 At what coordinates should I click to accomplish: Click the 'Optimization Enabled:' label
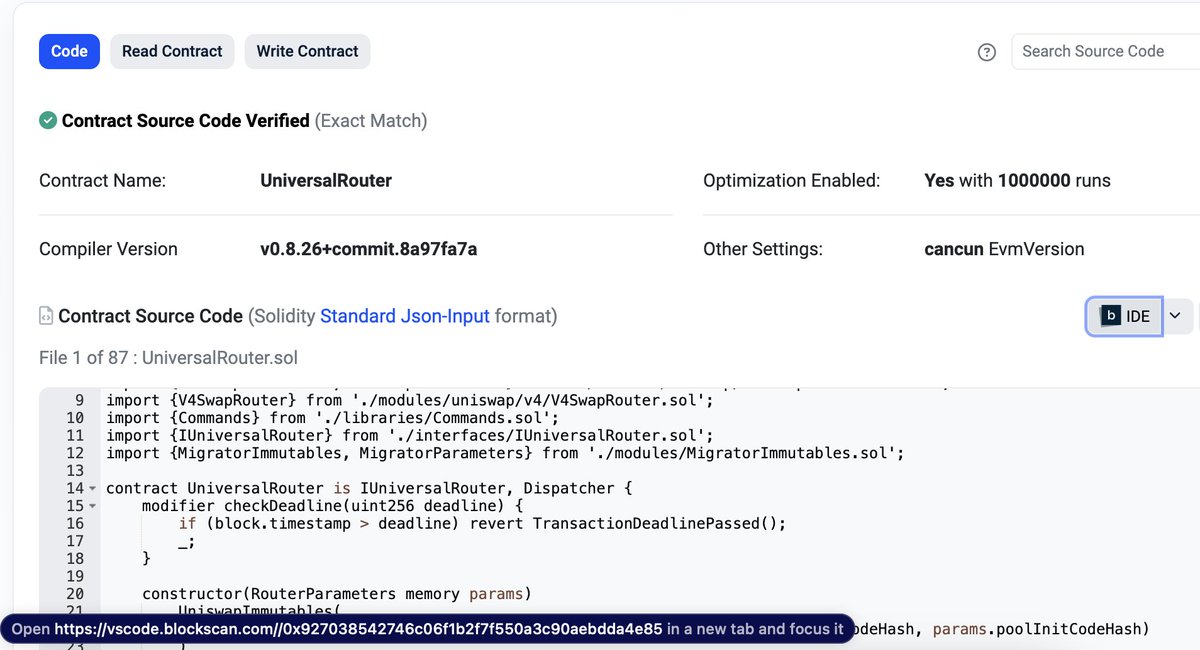coord(792,181)
